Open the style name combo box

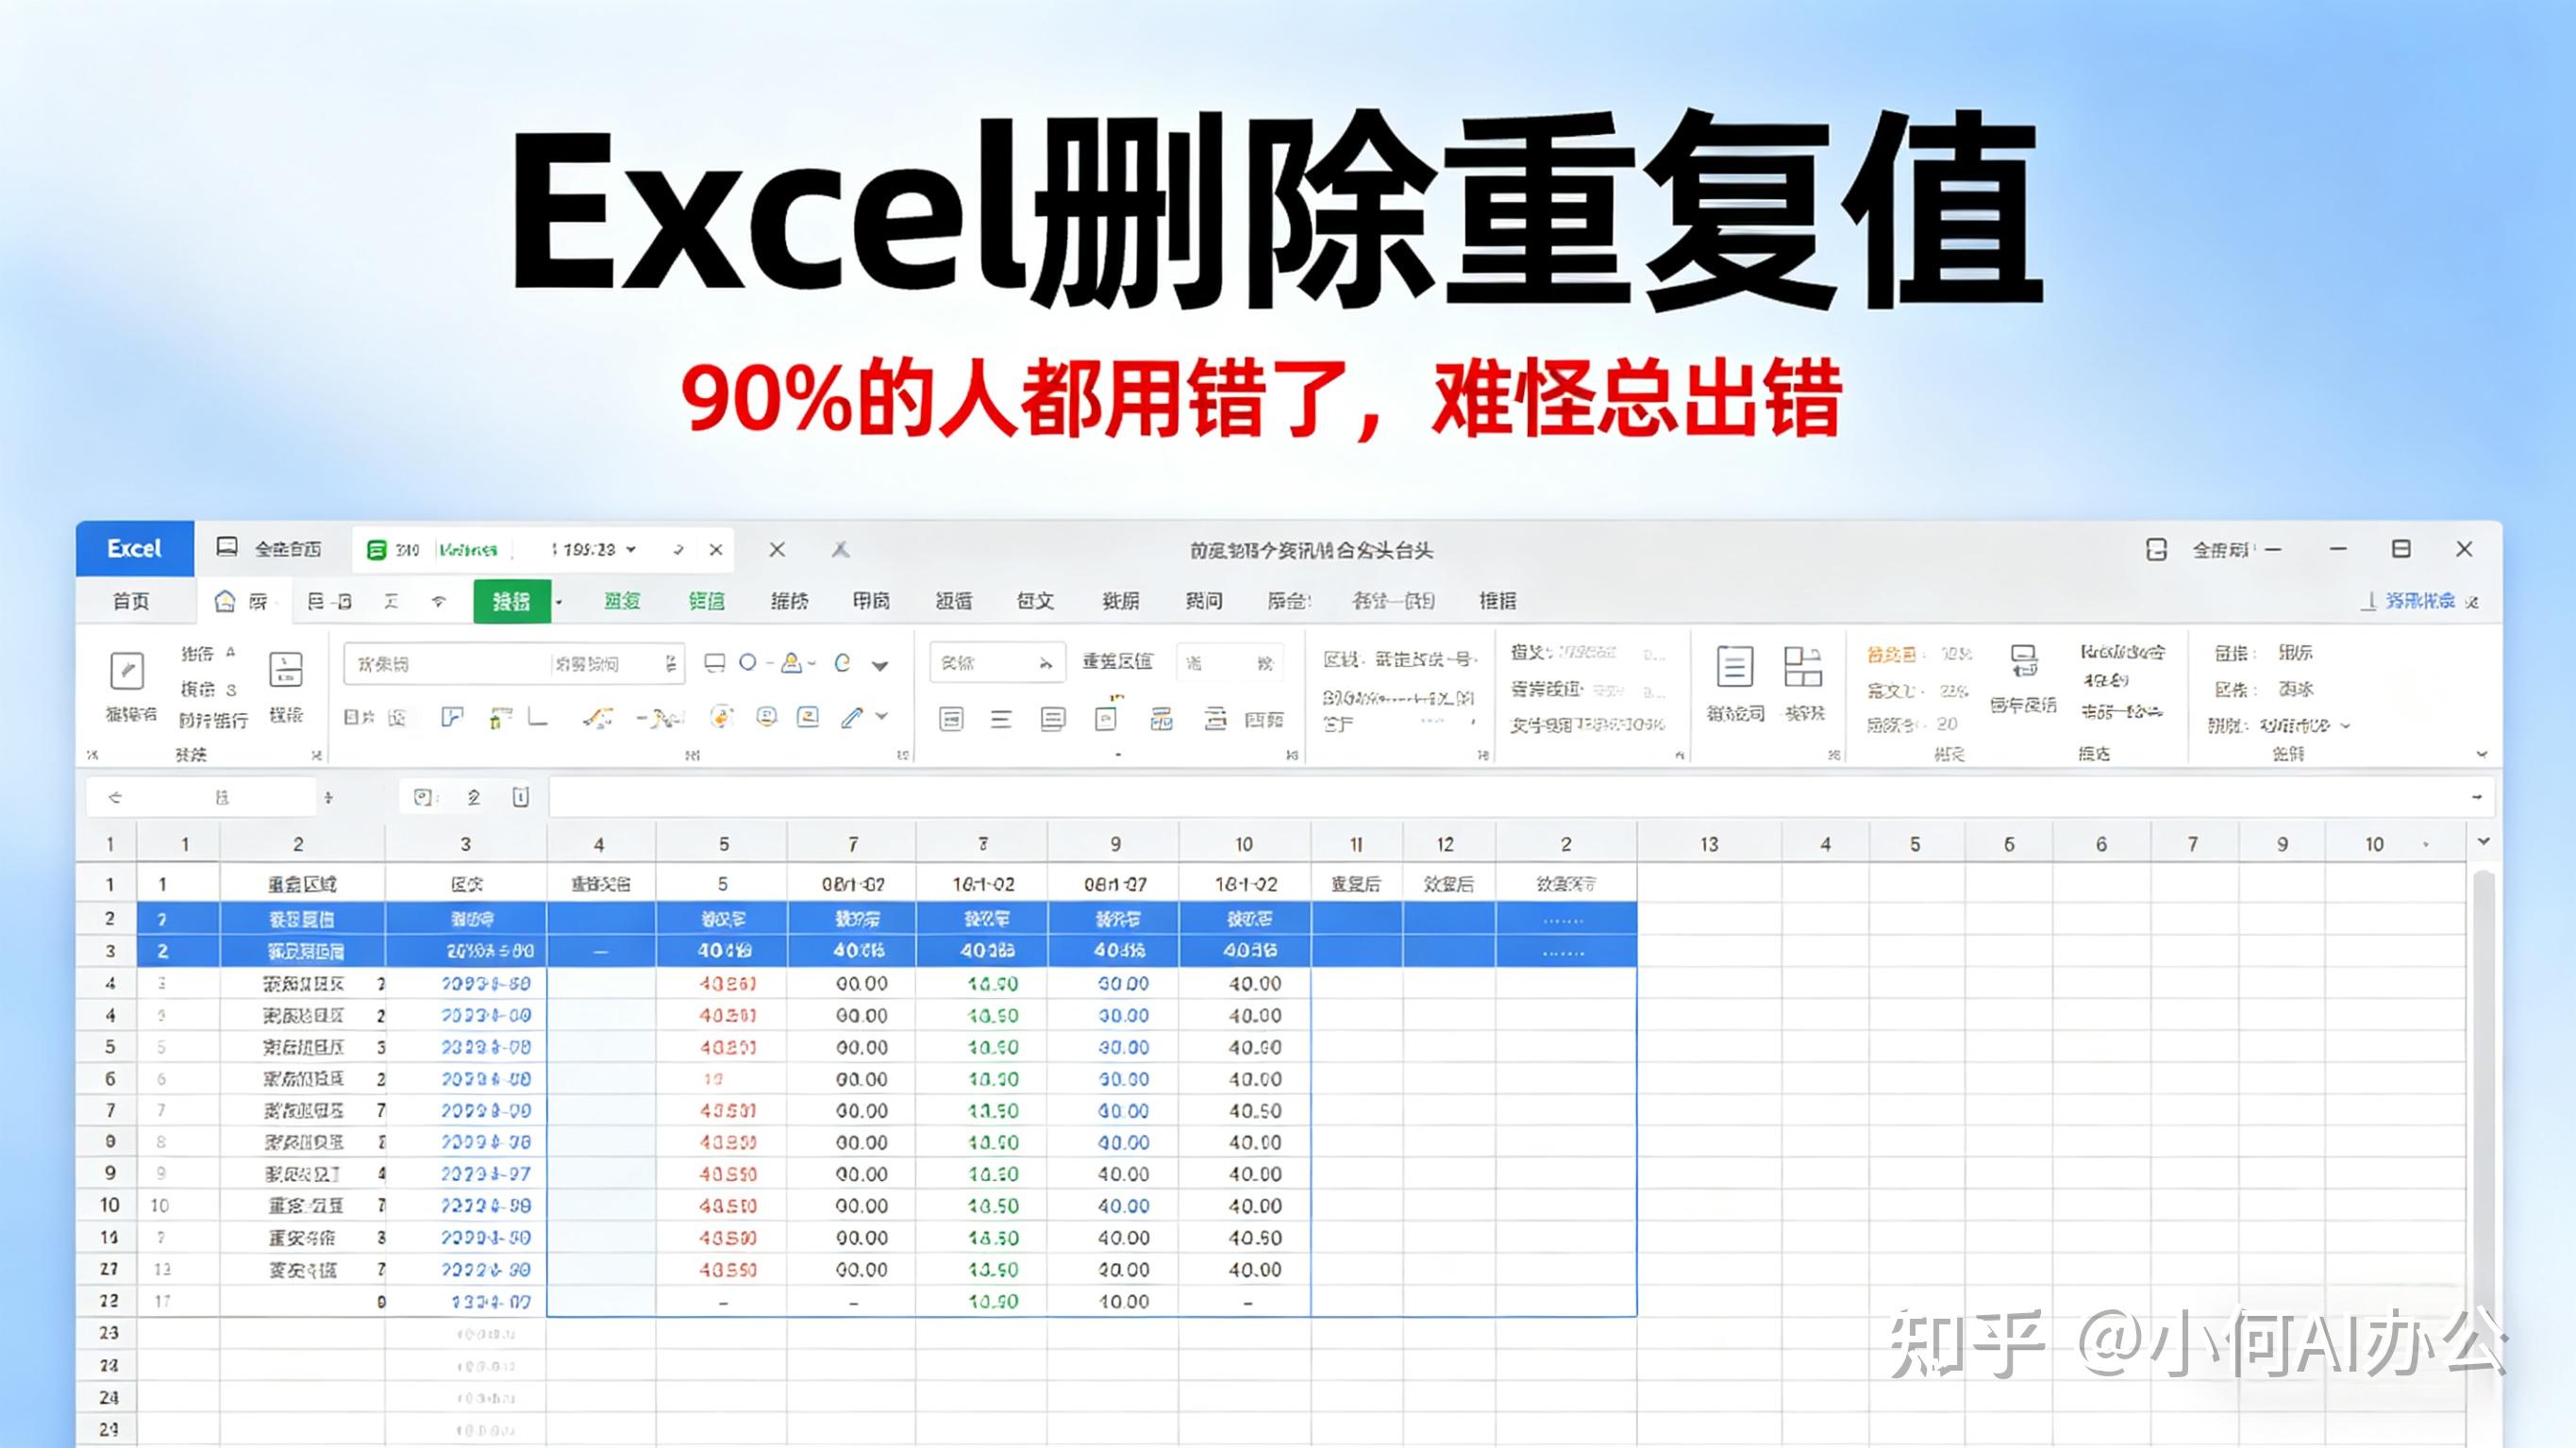click(x=997, y=663)
